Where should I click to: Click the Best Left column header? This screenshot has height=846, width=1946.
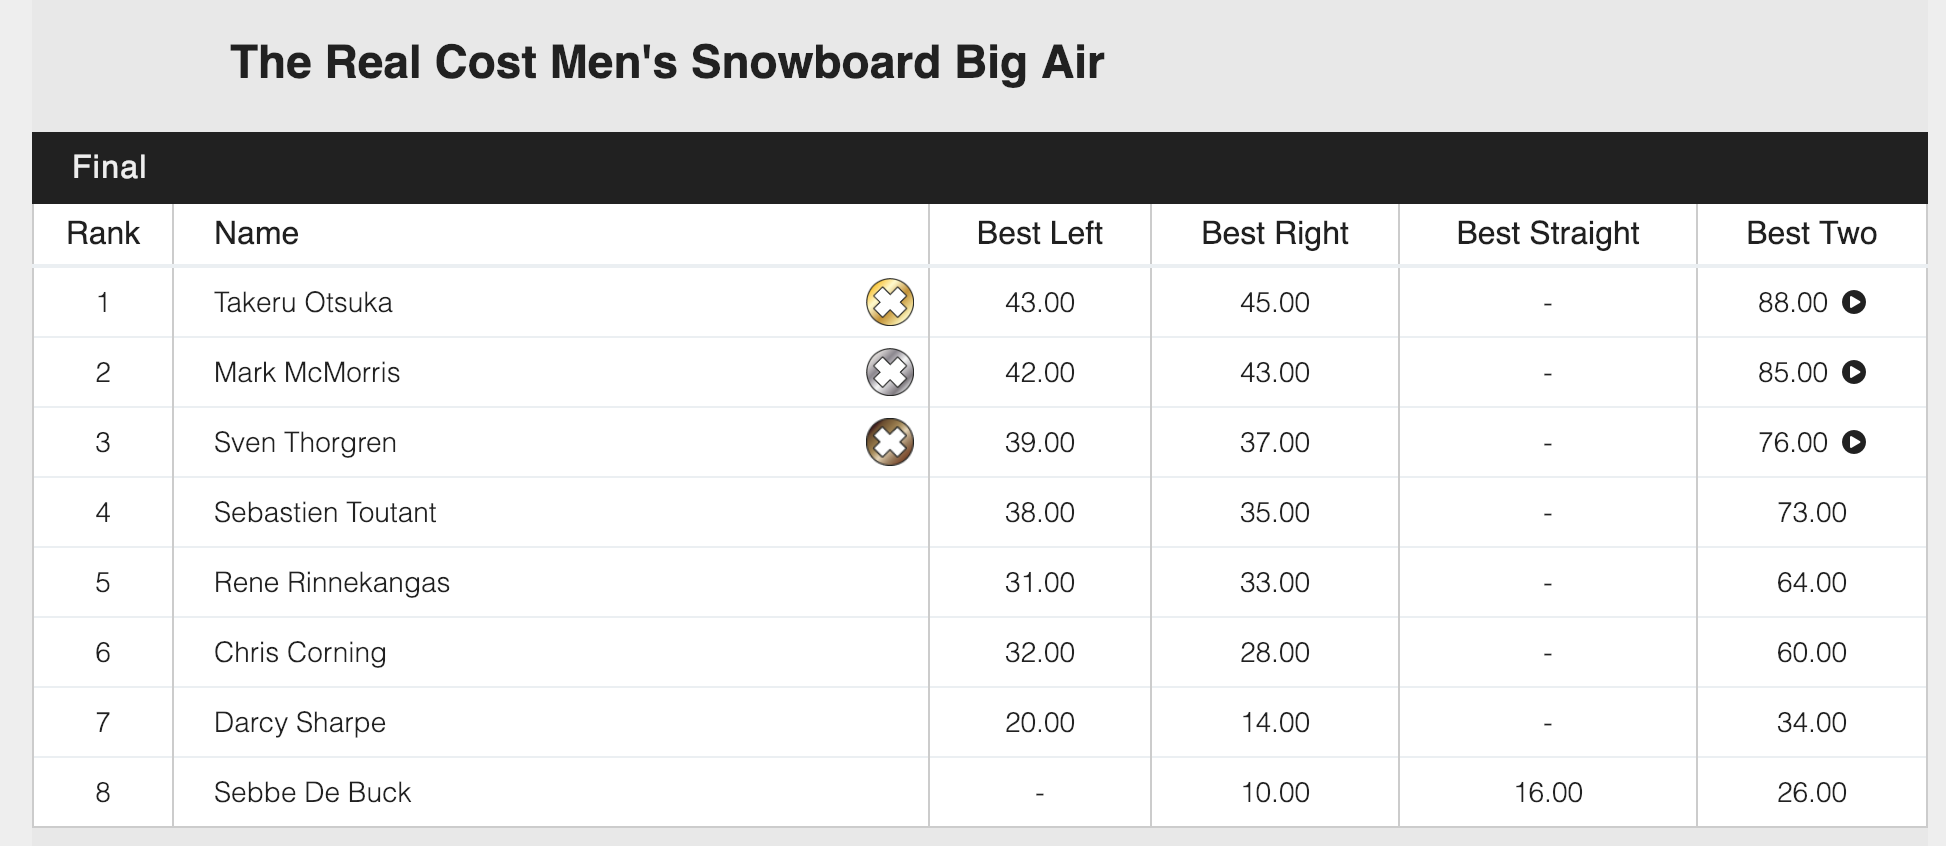(1039, 233)
